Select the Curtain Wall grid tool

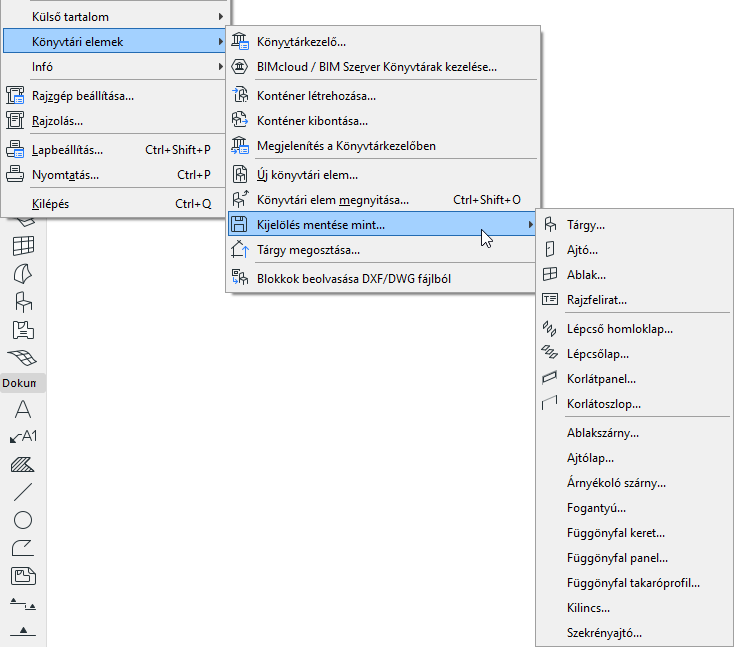click(x=23, y=246)
